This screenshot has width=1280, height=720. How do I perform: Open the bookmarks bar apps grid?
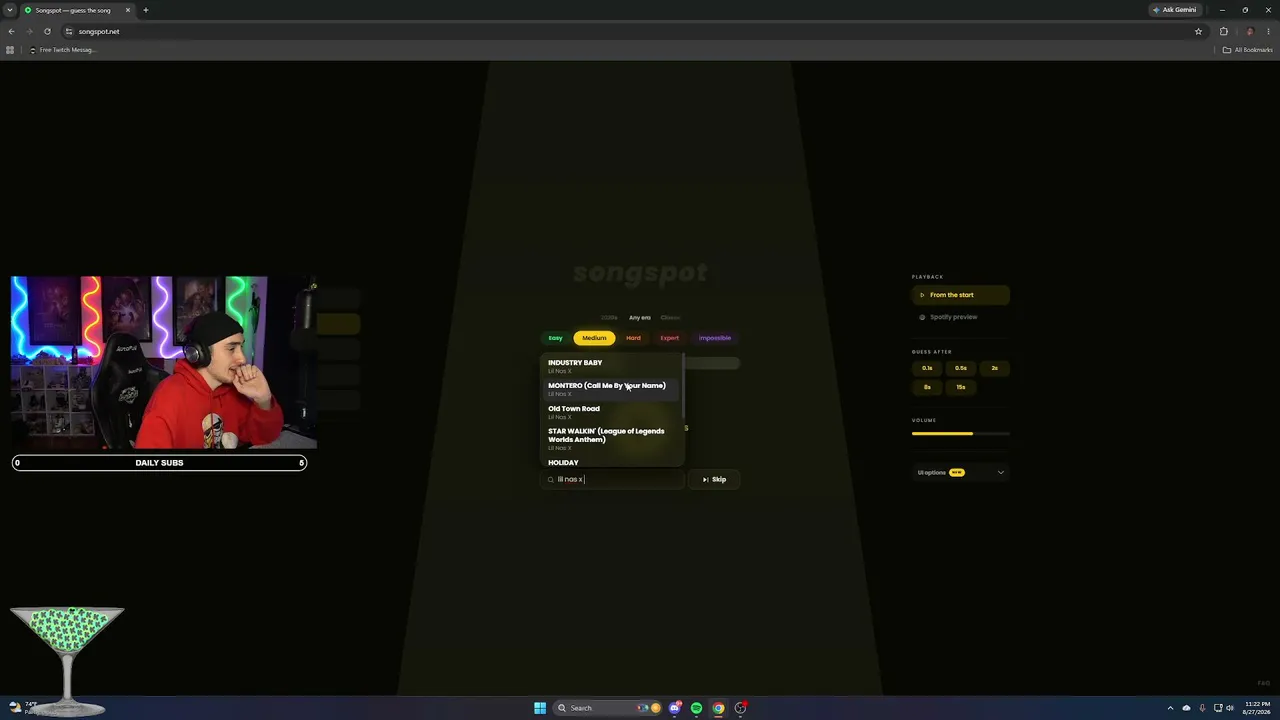pos(10,50)
